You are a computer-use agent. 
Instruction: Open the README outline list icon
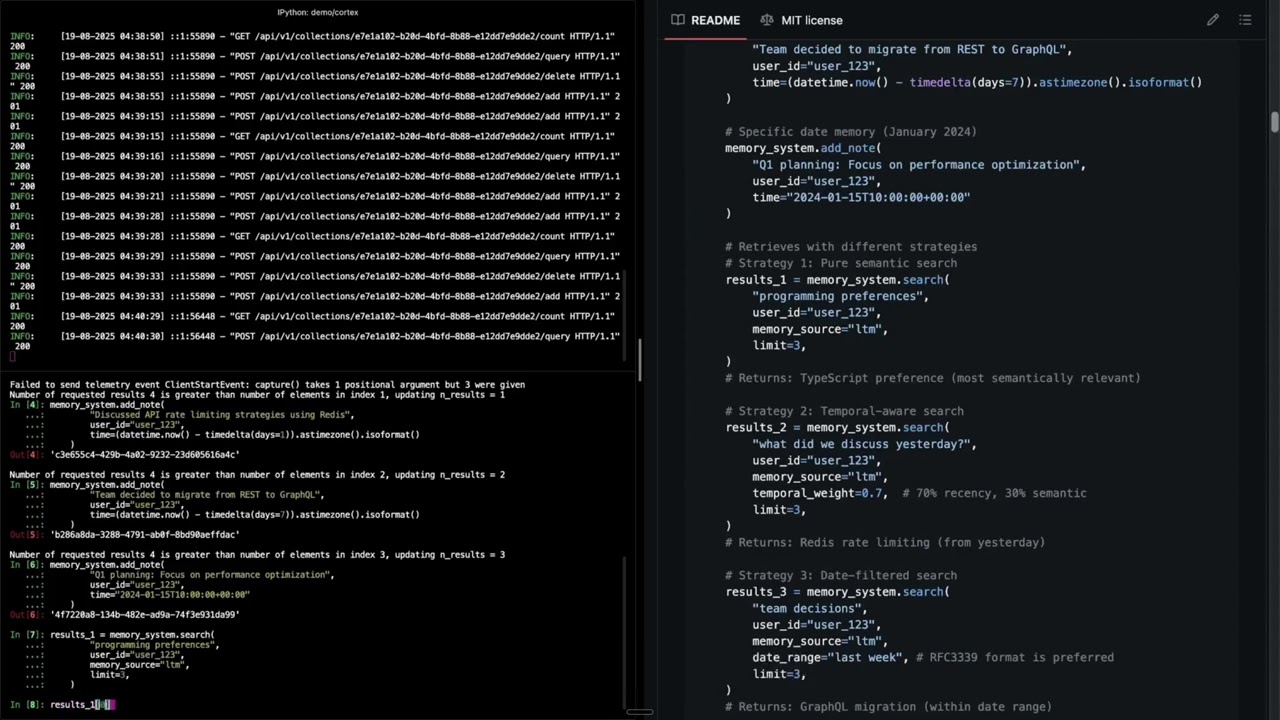click(x=1245, y=20)
